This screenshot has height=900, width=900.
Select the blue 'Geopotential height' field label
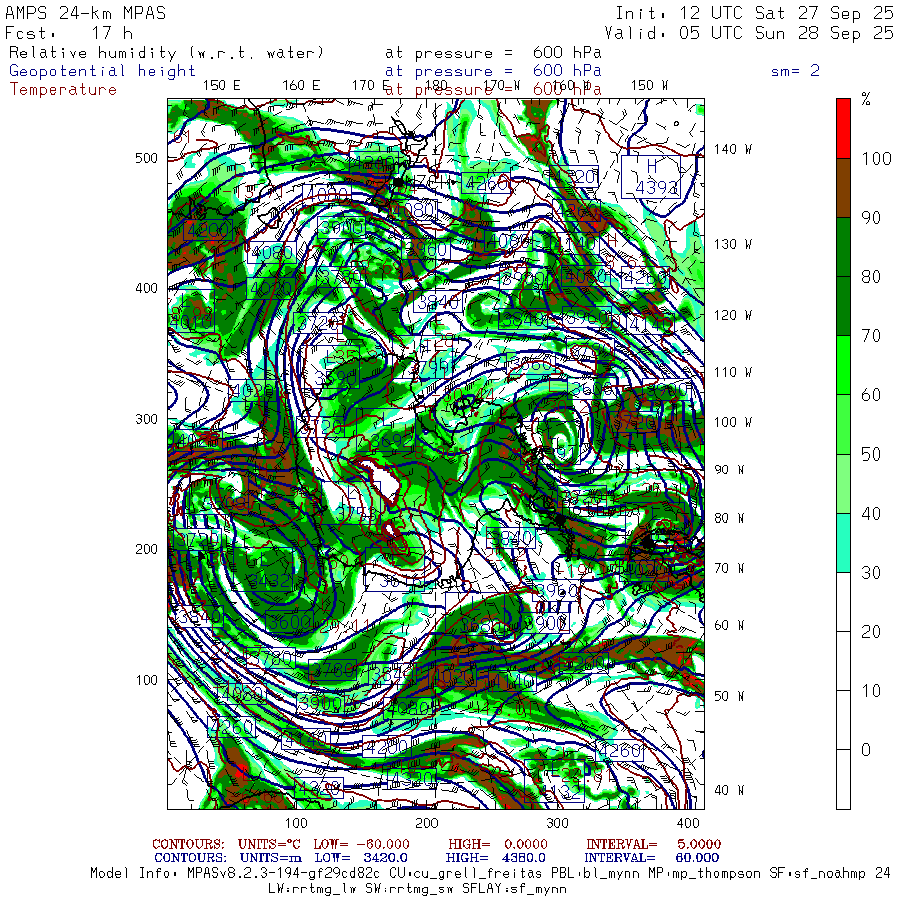click(103, 71)
